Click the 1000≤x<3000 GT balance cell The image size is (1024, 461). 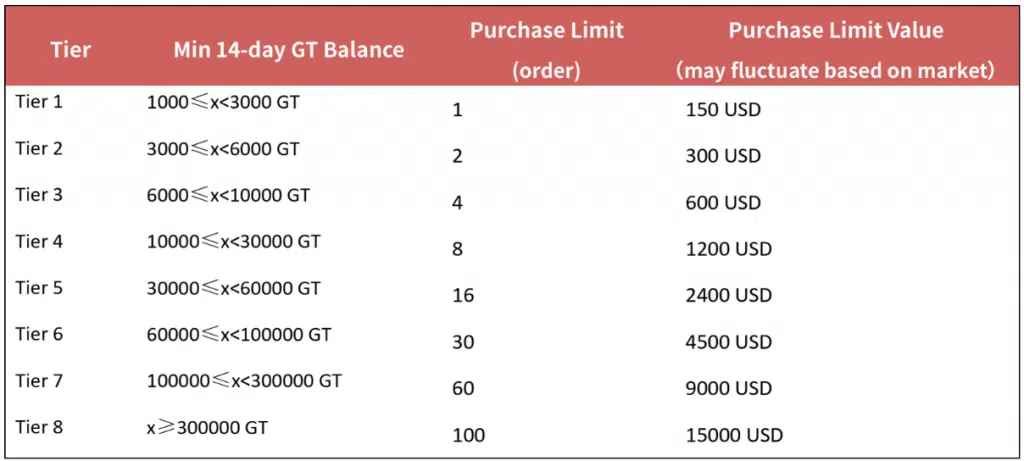pyautogui.click(x=223, y=103)
